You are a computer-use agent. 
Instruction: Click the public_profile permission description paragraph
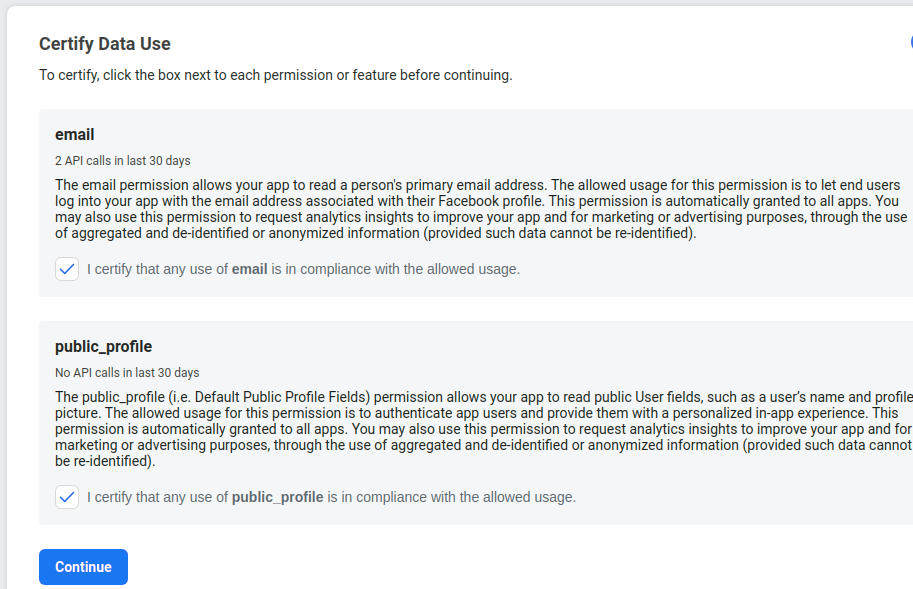(x=484, y=429)
